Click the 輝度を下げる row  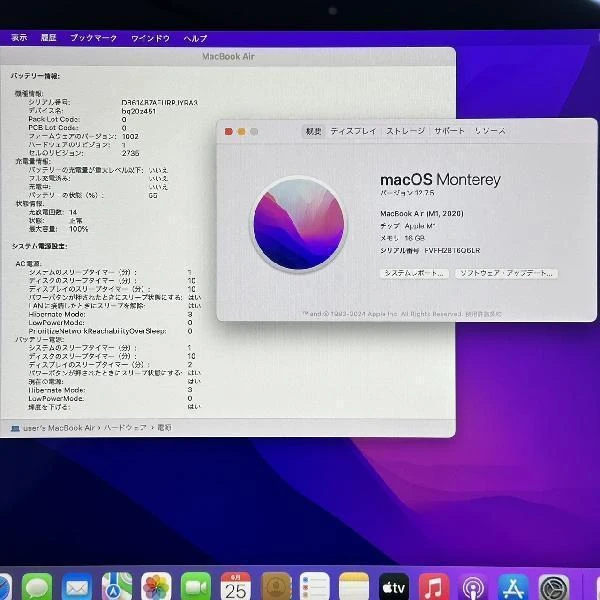(114, 407)
